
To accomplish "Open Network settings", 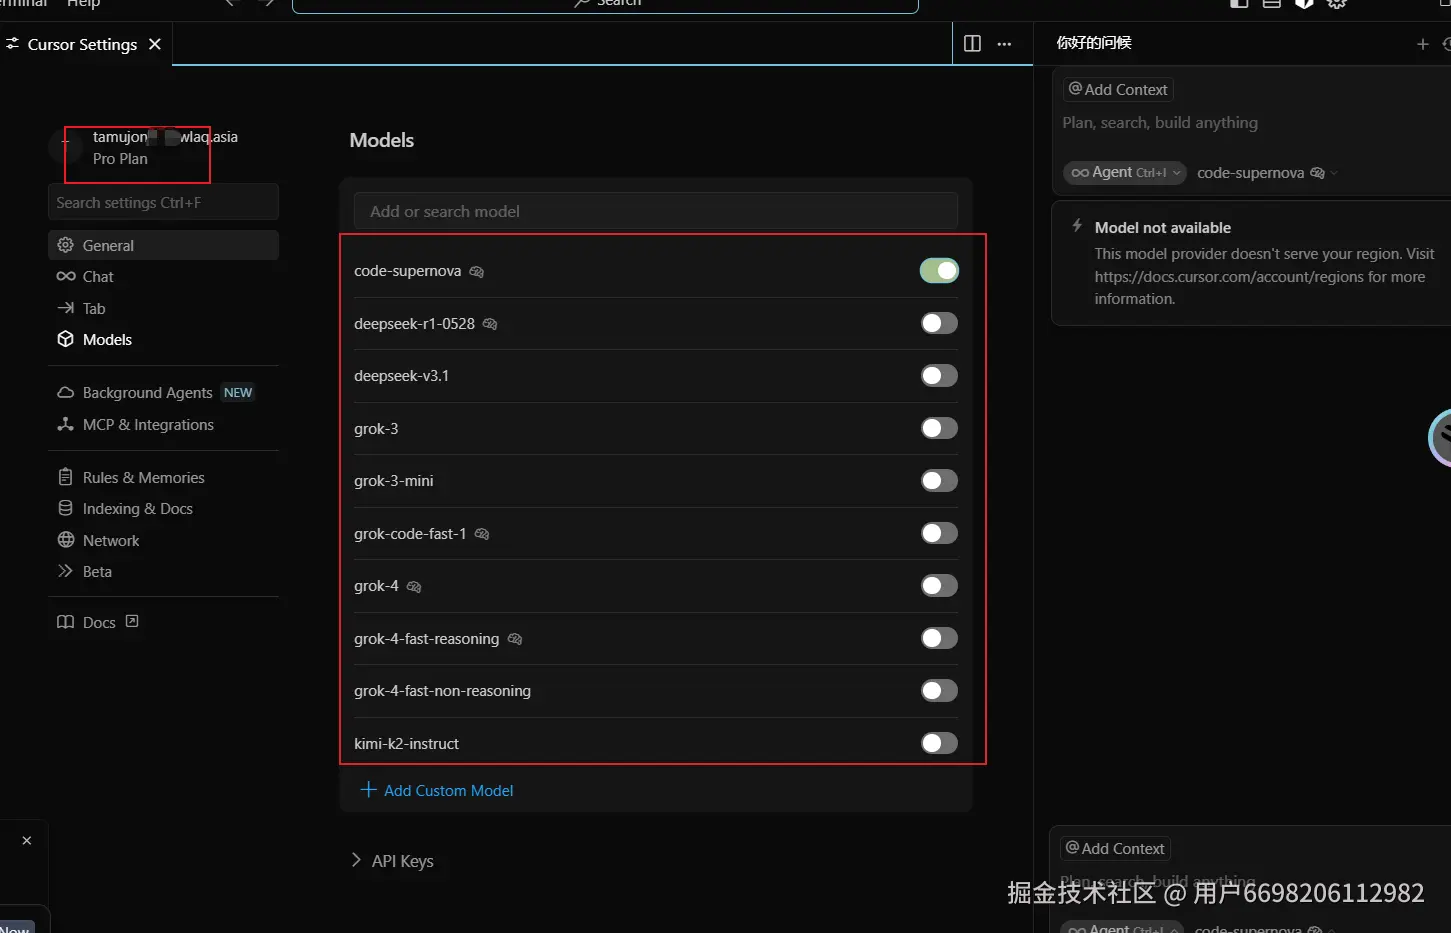I will [x=163, y=540].
